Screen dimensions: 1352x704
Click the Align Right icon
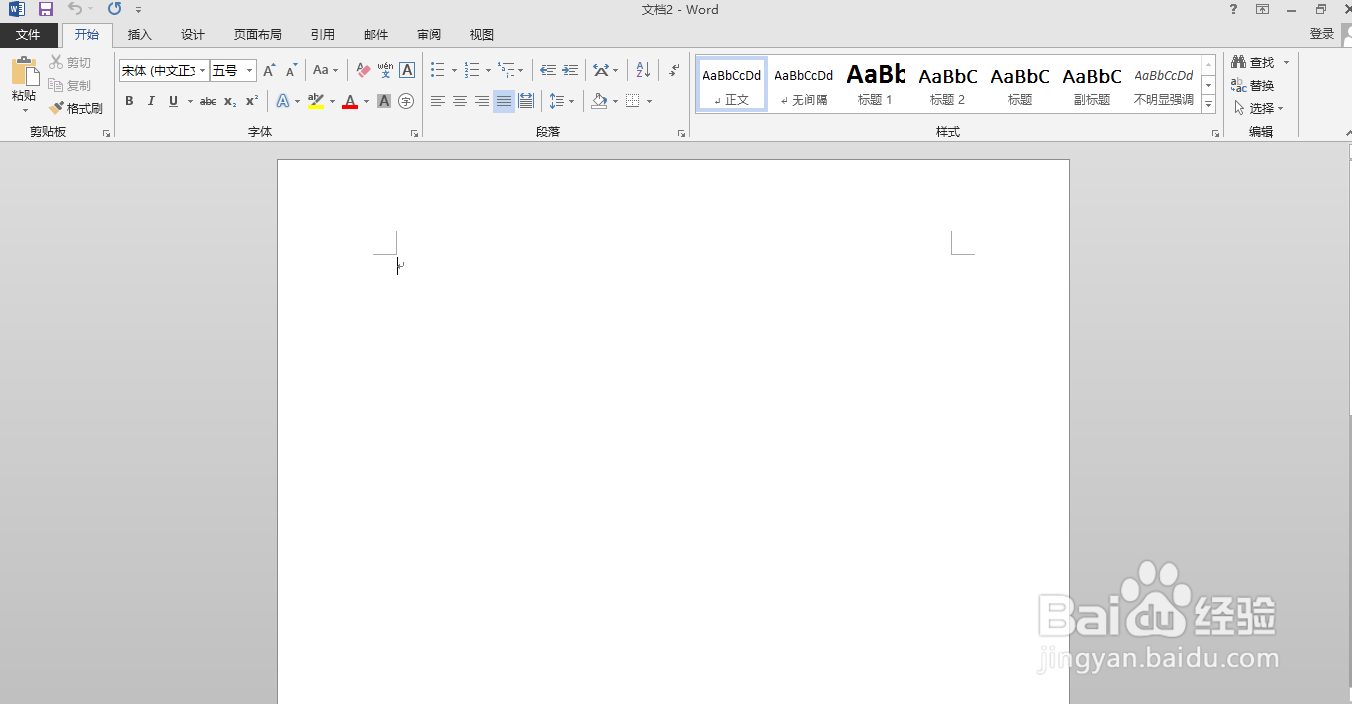pyautogui.click(x=482, y=101)
